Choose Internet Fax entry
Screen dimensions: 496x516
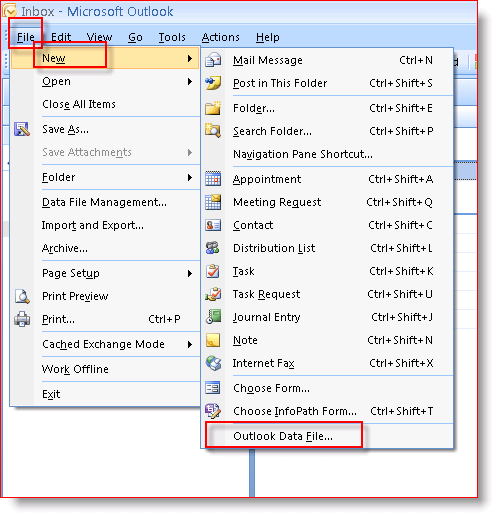(327, 363)
